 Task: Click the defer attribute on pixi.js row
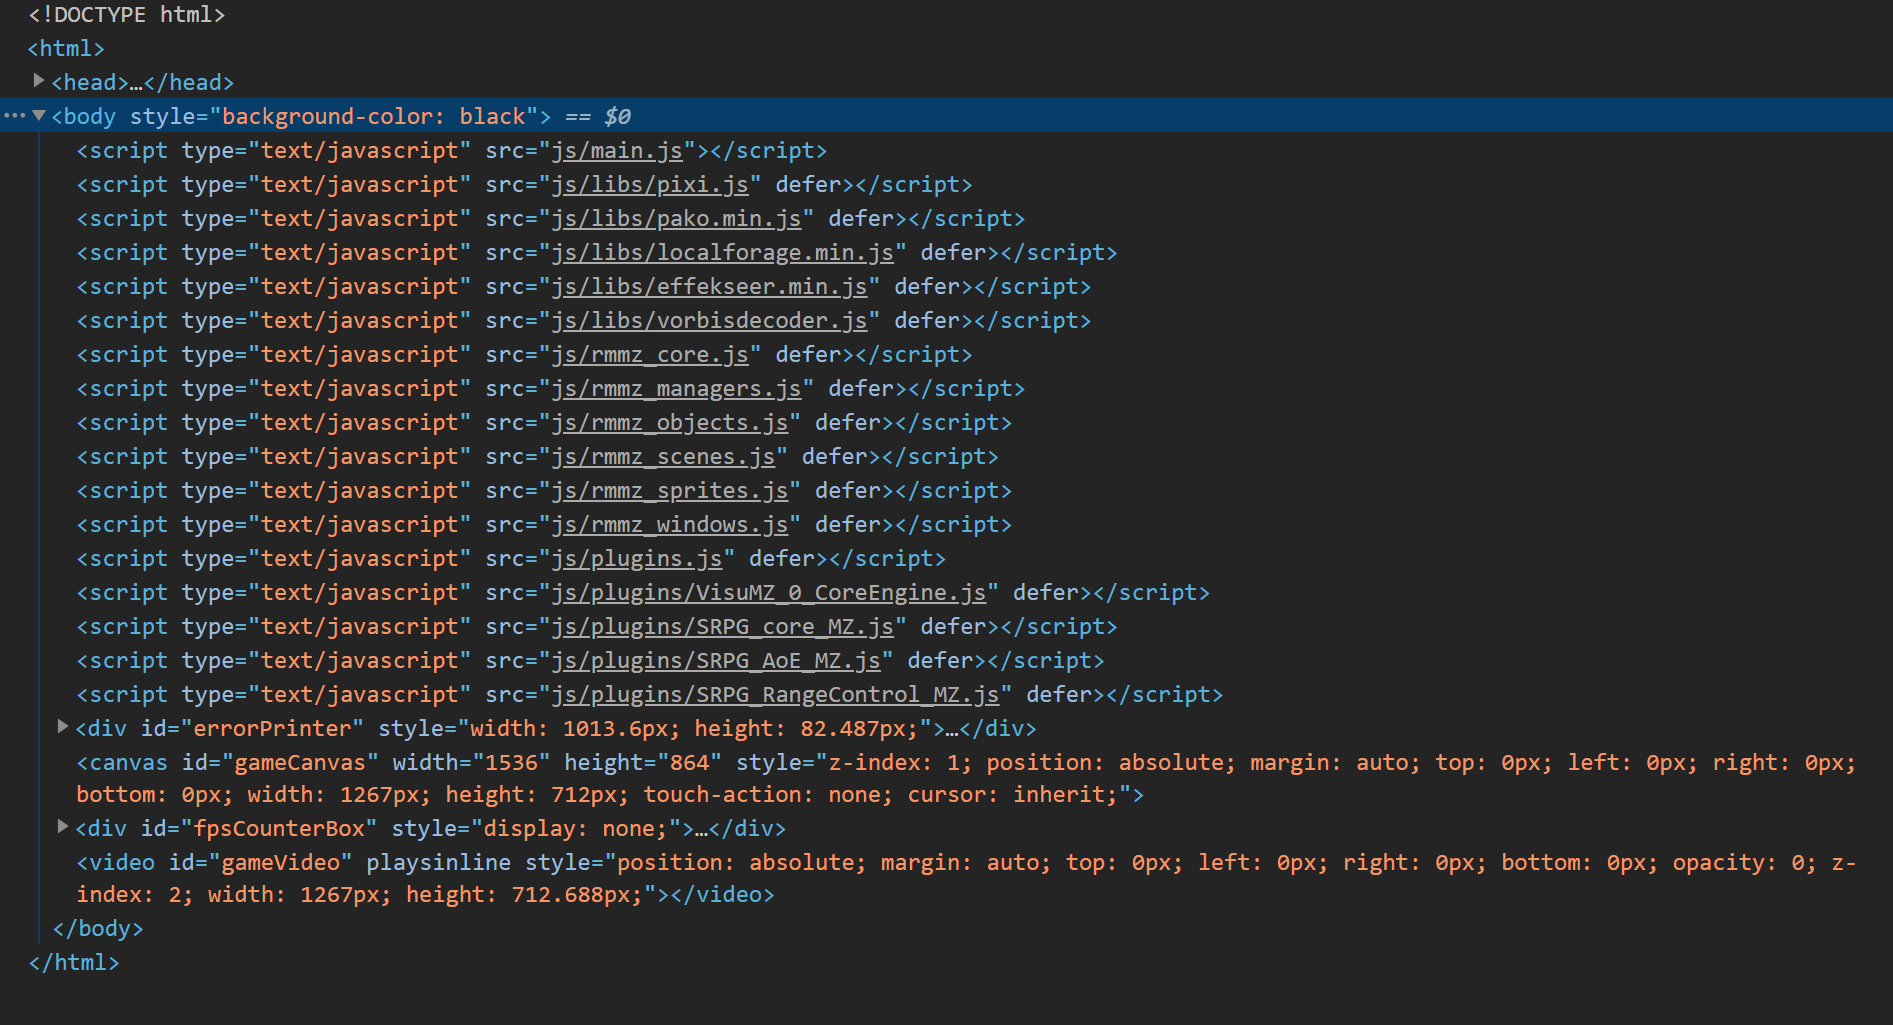tap(809, 185)
